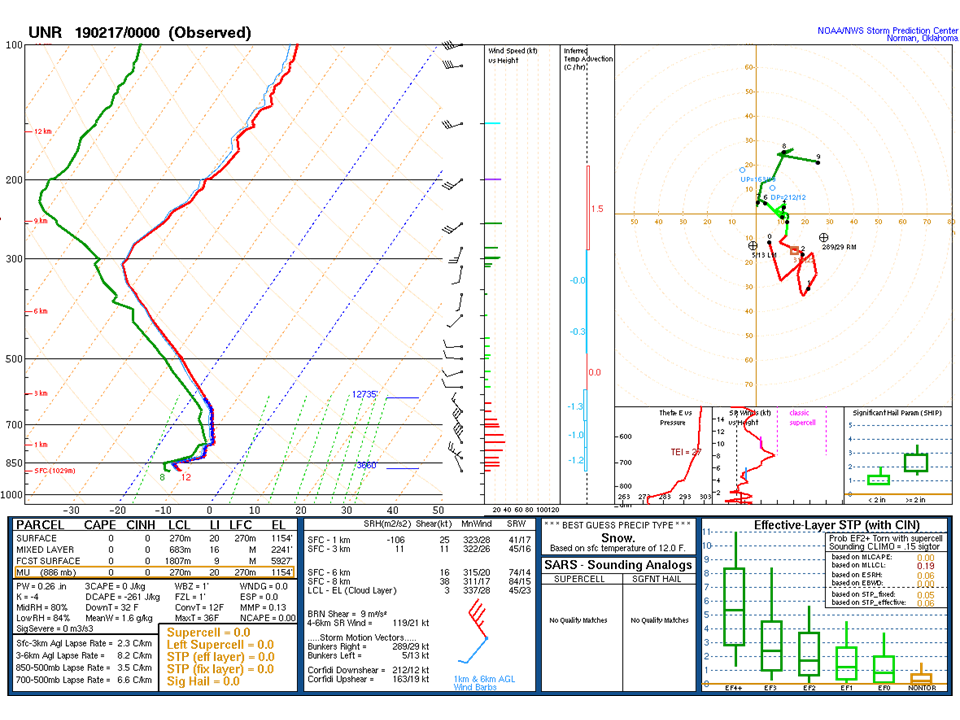
Task: Click the "SRH(m2/s2)" column header
Action: pyautogui.click(x=387, y=524)
